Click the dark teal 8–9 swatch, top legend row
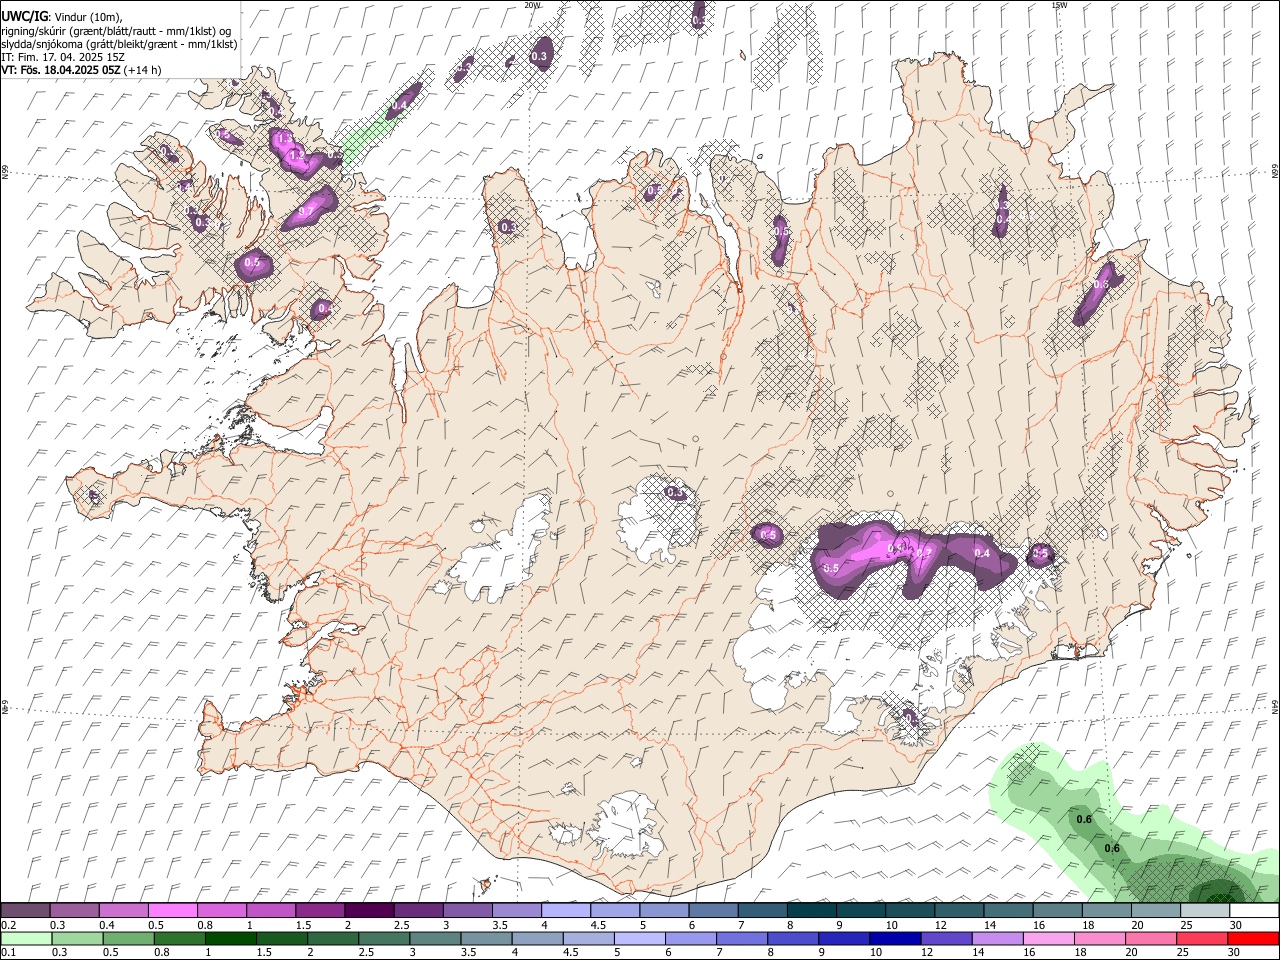This screenshot has width=1280, height=960. pos(812,910)
